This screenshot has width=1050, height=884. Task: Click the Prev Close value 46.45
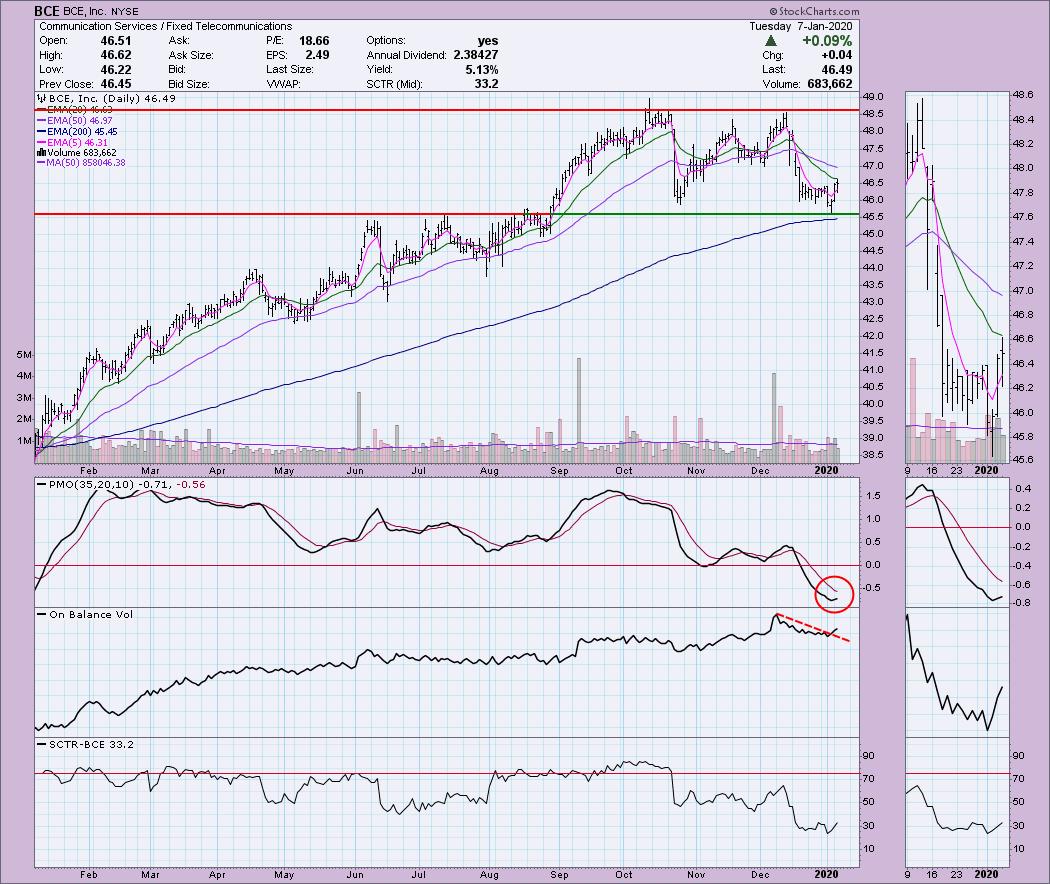(x=116, y=84)
